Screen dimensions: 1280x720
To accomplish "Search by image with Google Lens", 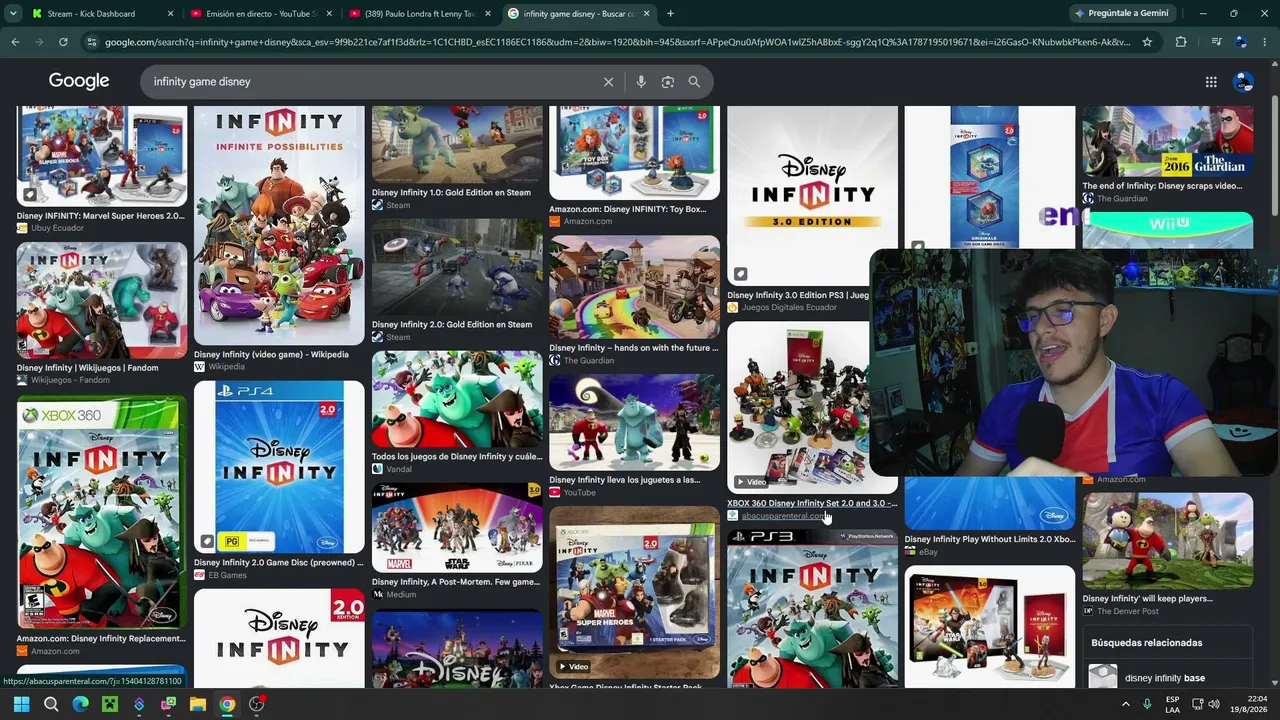I will pos(668,82).
